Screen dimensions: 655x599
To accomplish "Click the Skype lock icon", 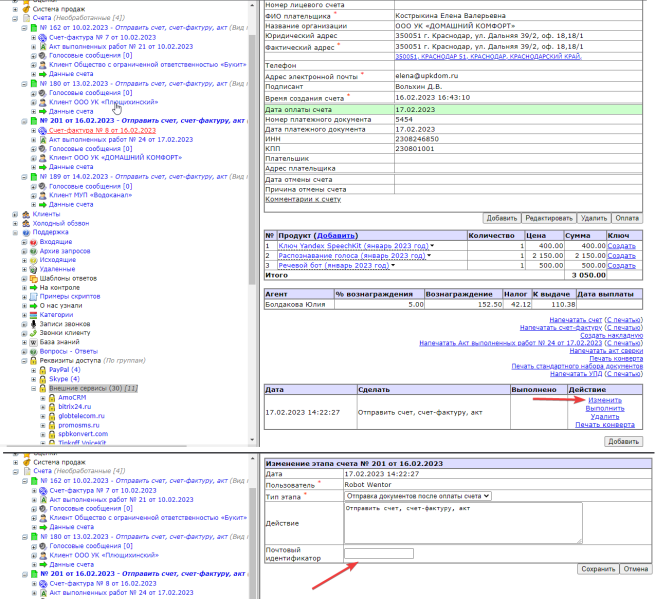I will tap(43, 379).
